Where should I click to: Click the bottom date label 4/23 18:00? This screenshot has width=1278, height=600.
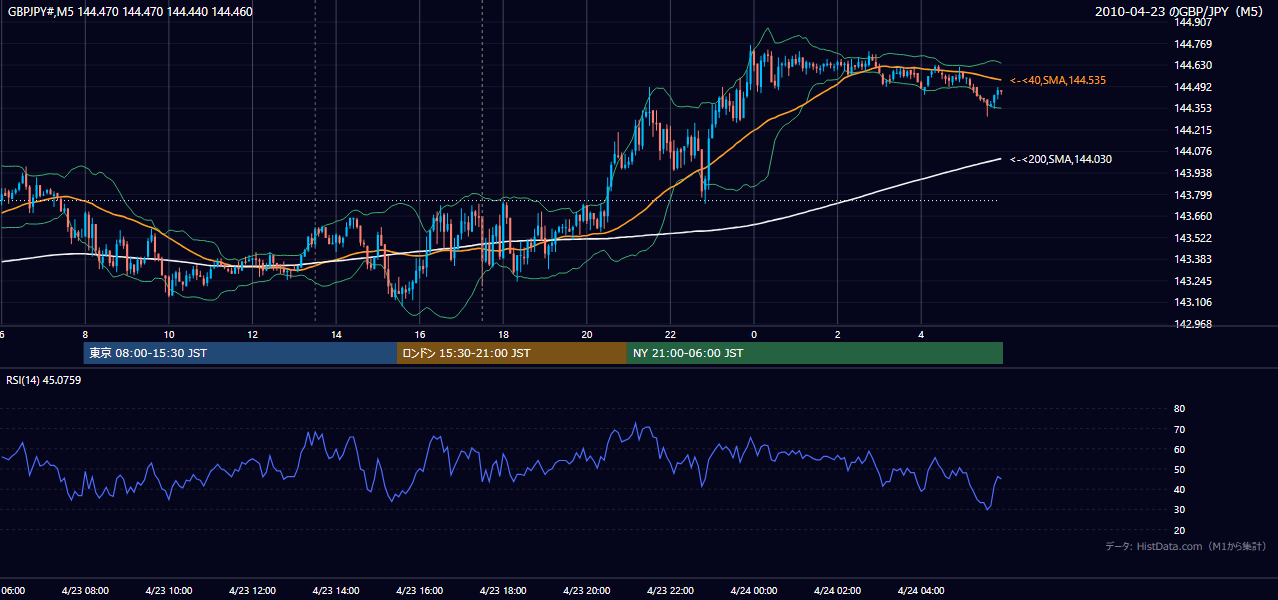pos(503,590)
